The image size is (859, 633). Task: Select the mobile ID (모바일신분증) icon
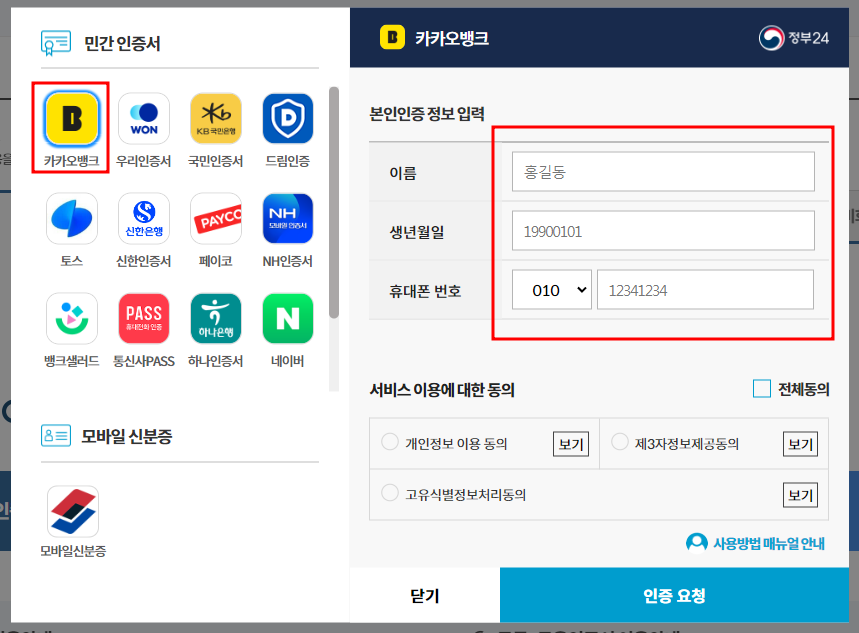click(73, 511)
